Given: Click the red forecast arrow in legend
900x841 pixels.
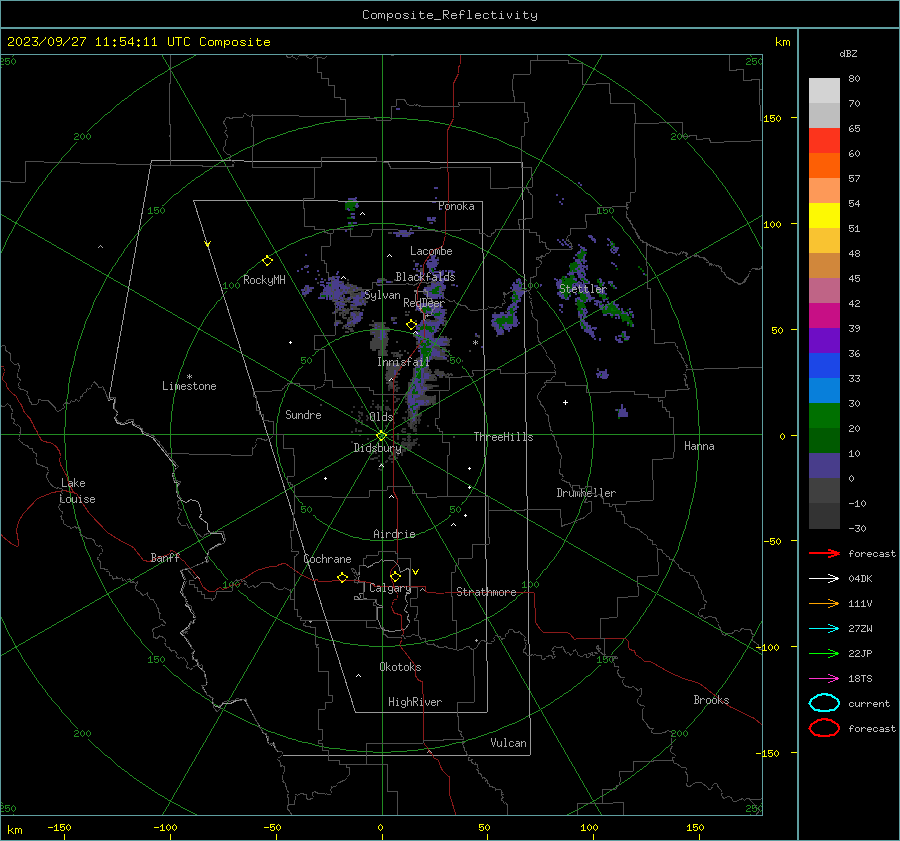Looking at the screenshot, I should [824, 553].
